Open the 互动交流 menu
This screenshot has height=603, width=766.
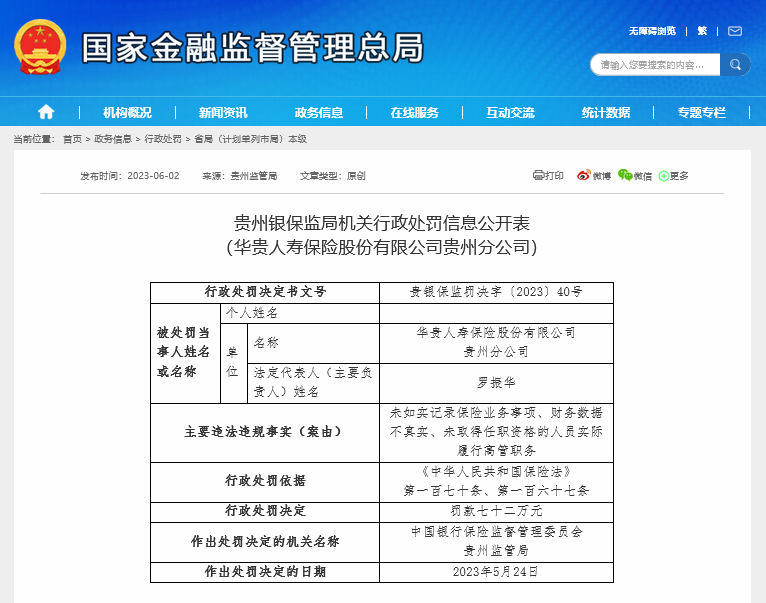pos(510,113)
